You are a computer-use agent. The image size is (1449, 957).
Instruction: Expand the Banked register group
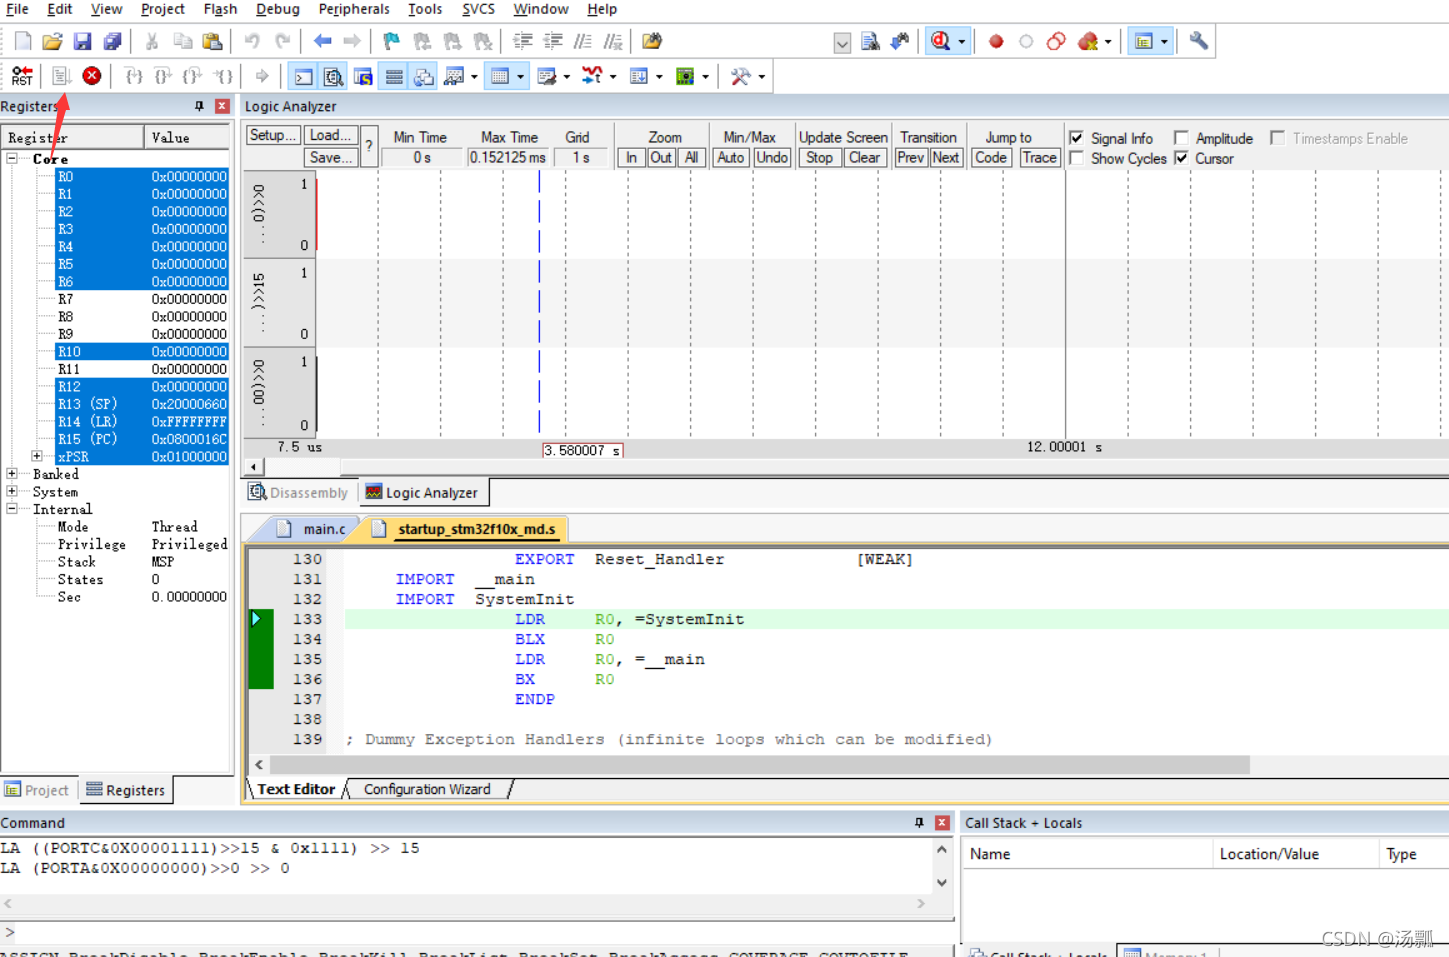pos(12,474)
